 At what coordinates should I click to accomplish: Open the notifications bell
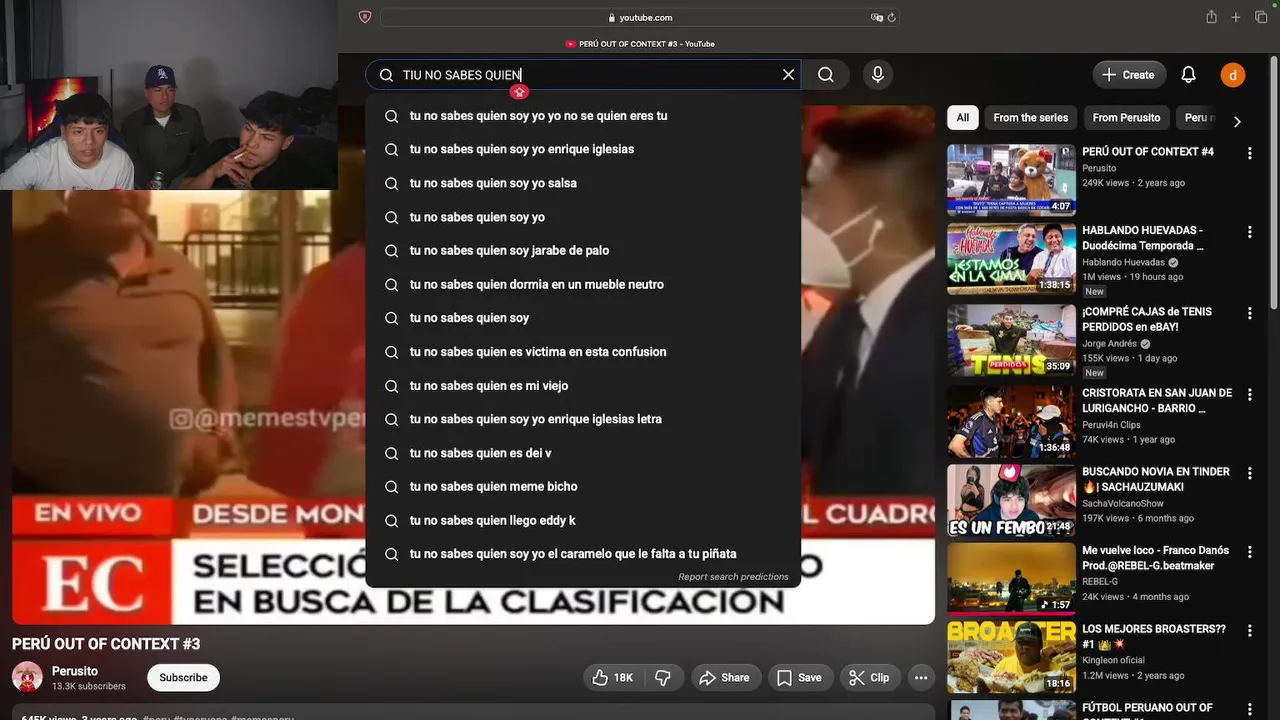coord(1188,75)
